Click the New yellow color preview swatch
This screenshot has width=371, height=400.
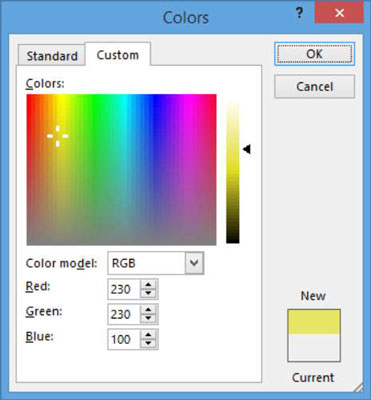pyautogui.click(x=314, y=322)
